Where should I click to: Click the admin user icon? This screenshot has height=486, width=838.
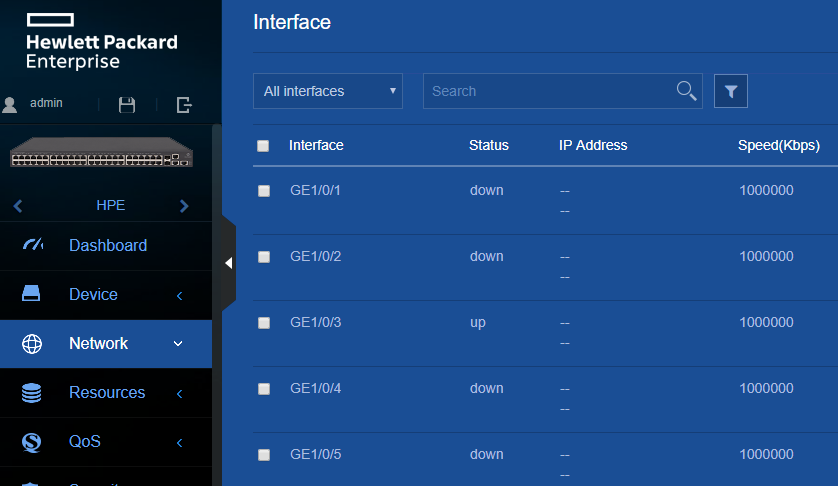click(x=10, y=104)
